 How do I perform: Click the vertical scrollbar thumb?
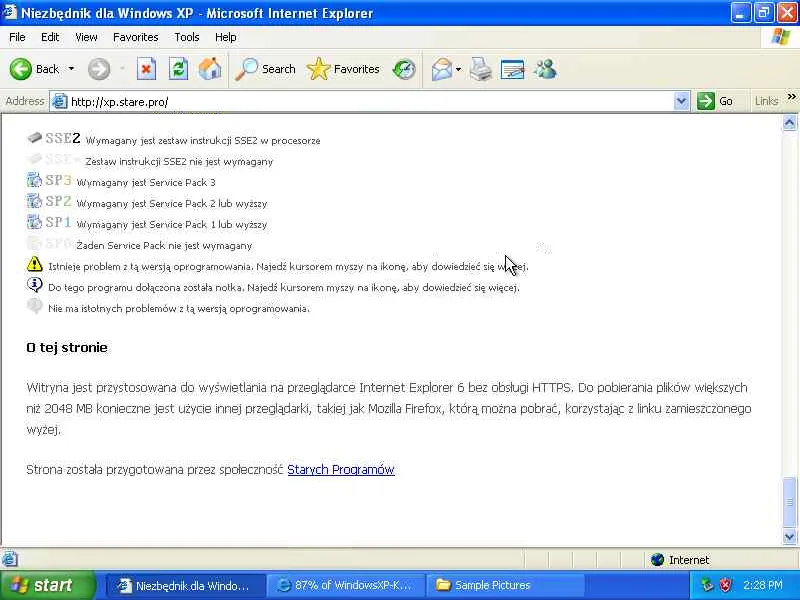point(789,502)
